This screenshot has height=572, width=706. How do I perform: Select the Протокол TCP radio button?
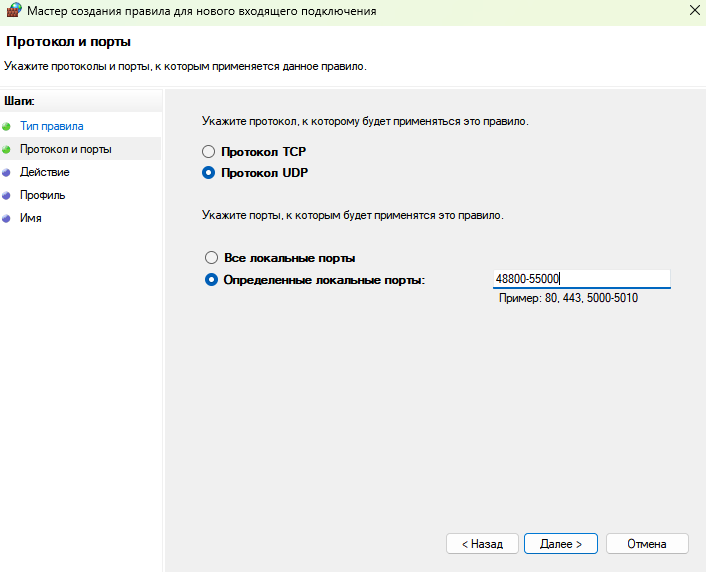pyautogui.click(x=208, y=152)
